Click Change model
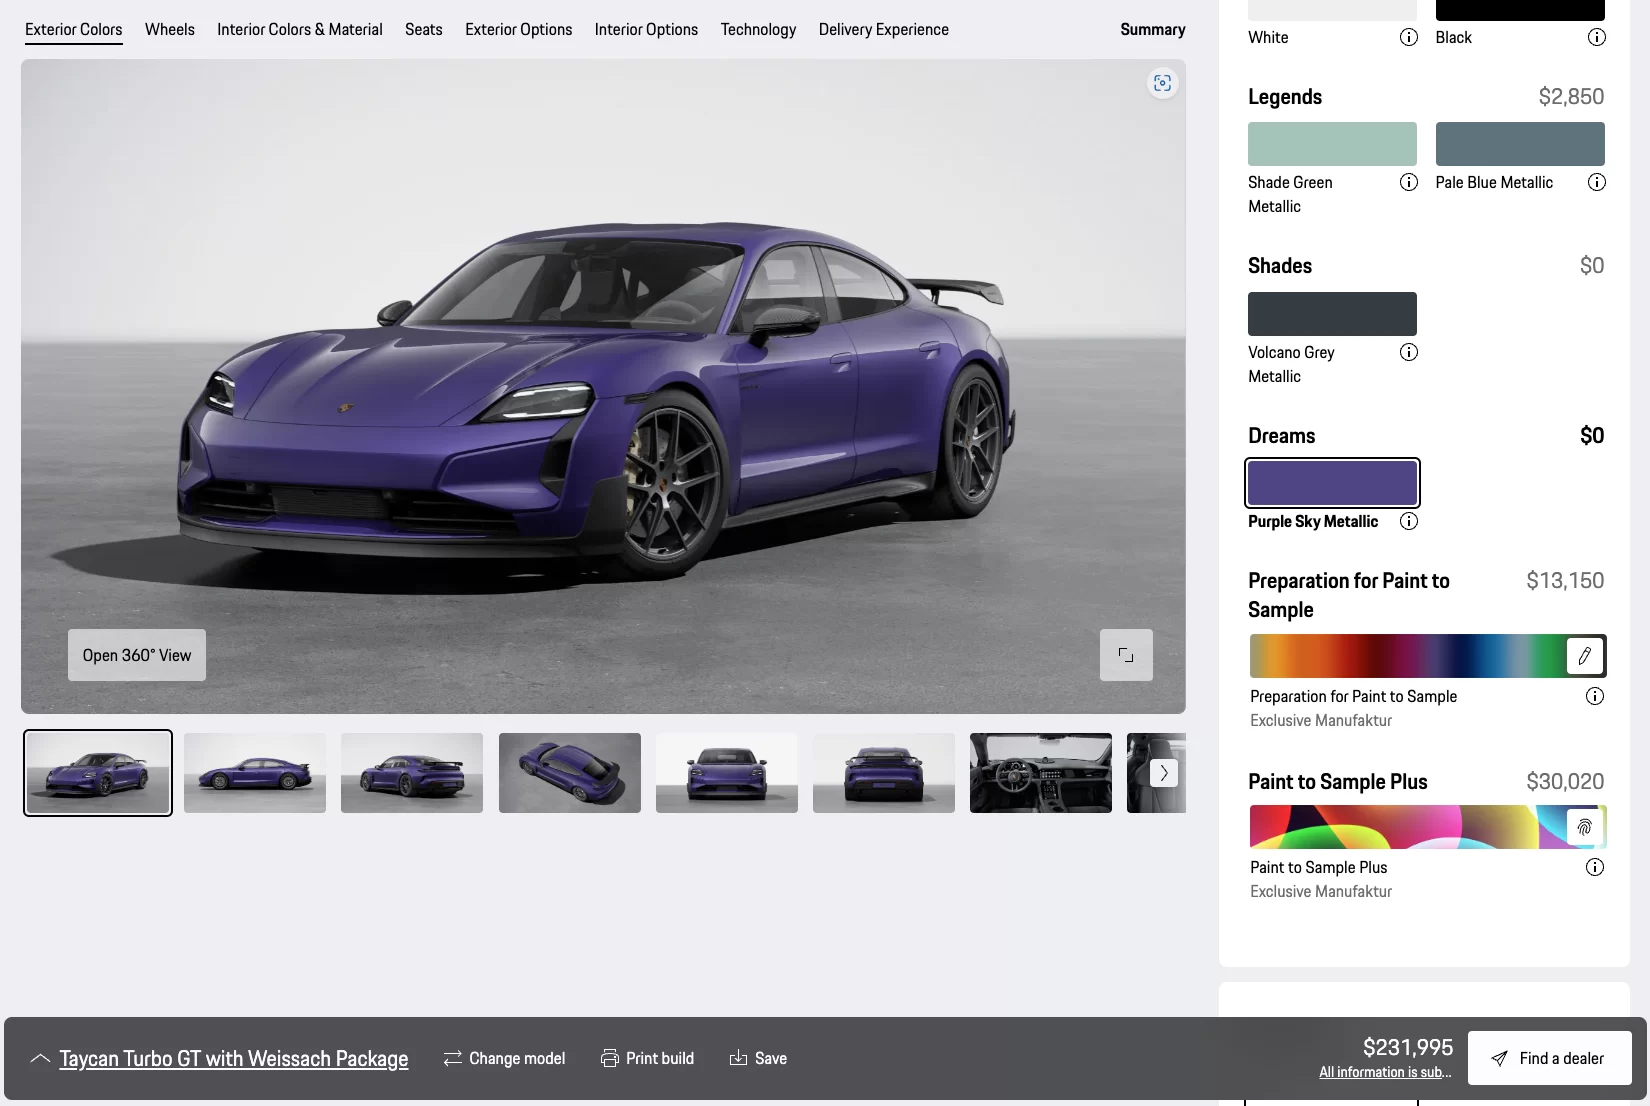 pyautogui.click(x=504, y=1058)
